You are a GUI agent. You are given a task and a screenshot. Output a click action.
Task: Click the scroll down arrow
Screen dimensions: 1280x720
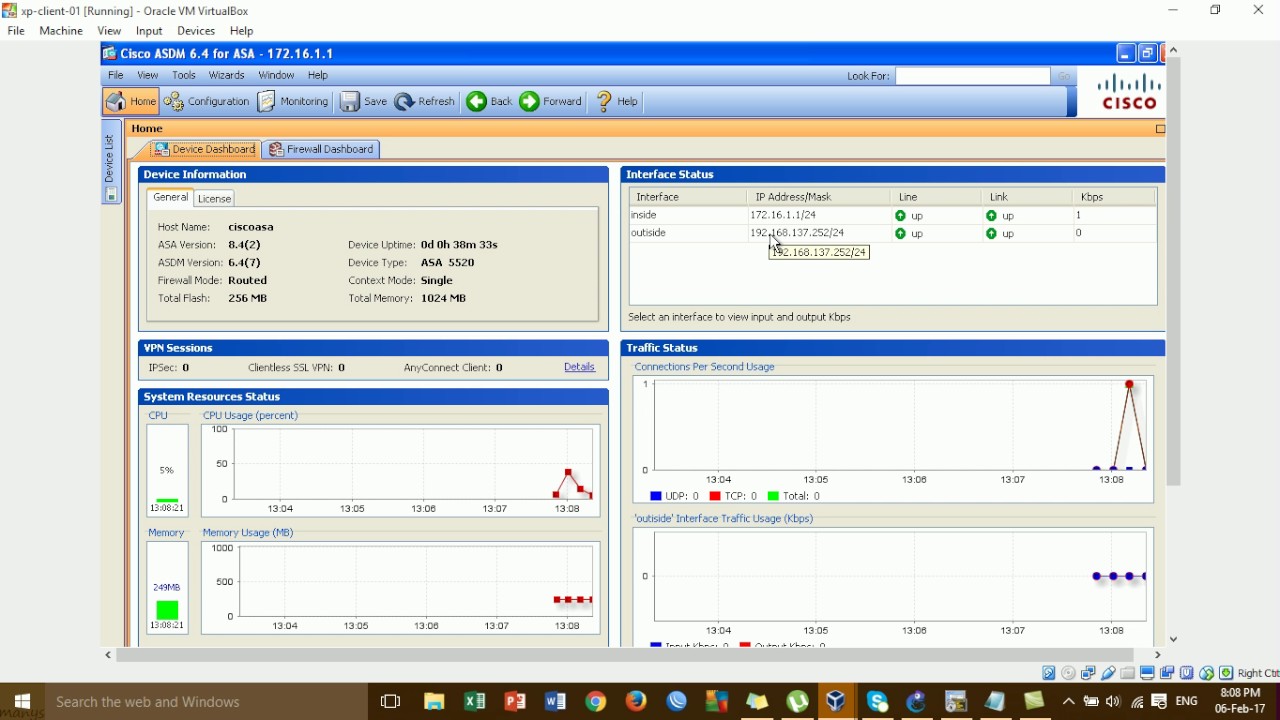coord(1174,639)
